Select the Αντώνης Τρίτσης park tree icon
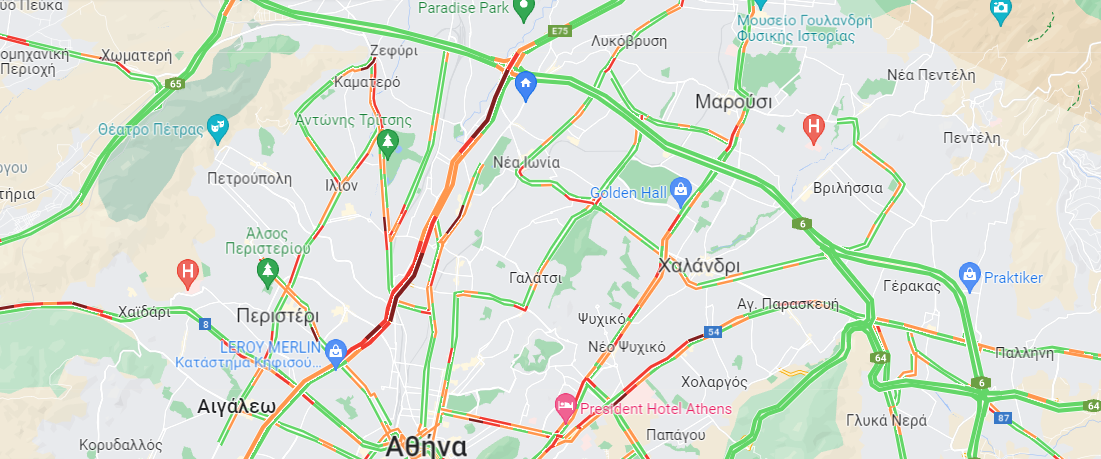1101x459 pixels. [387, 142]
